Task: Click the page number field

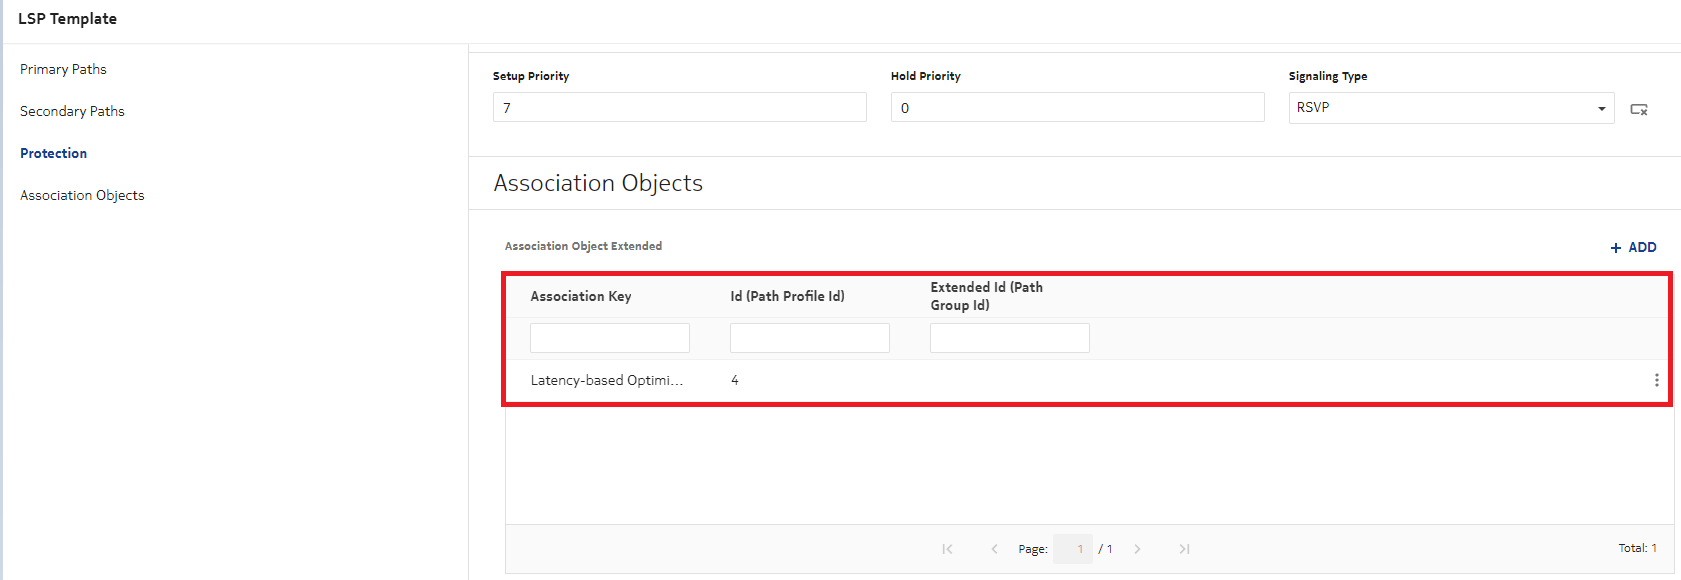Action: point(1073,549)
